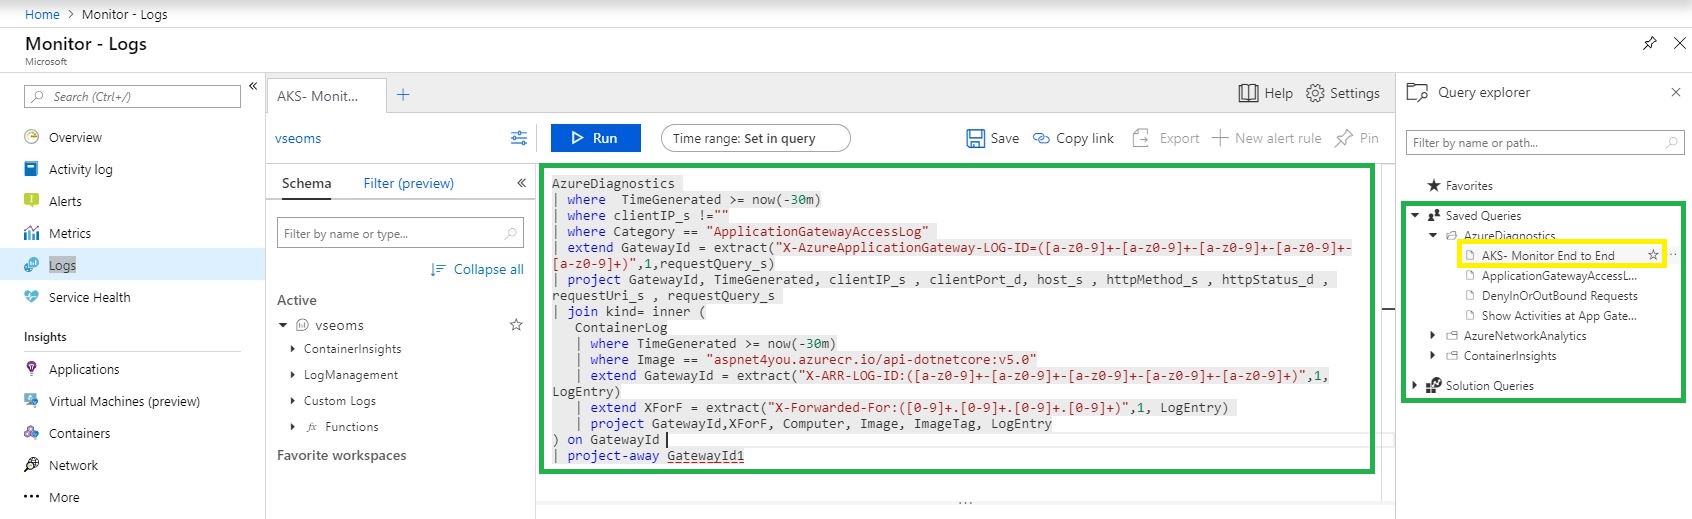The width and height of the screenshot is (1692, 519).
Task: Copy link to query
Action: [x=1073, y=138]
